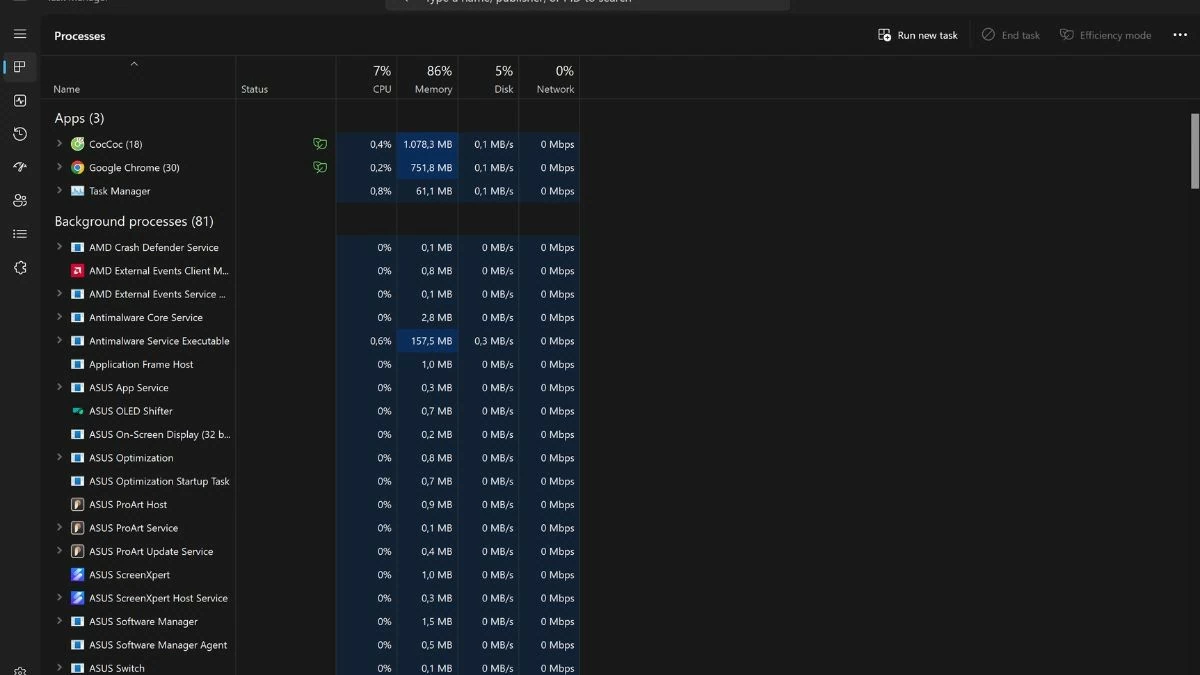Open the Services page icon
1200x675 pixels.
click(x=20, y=268)
